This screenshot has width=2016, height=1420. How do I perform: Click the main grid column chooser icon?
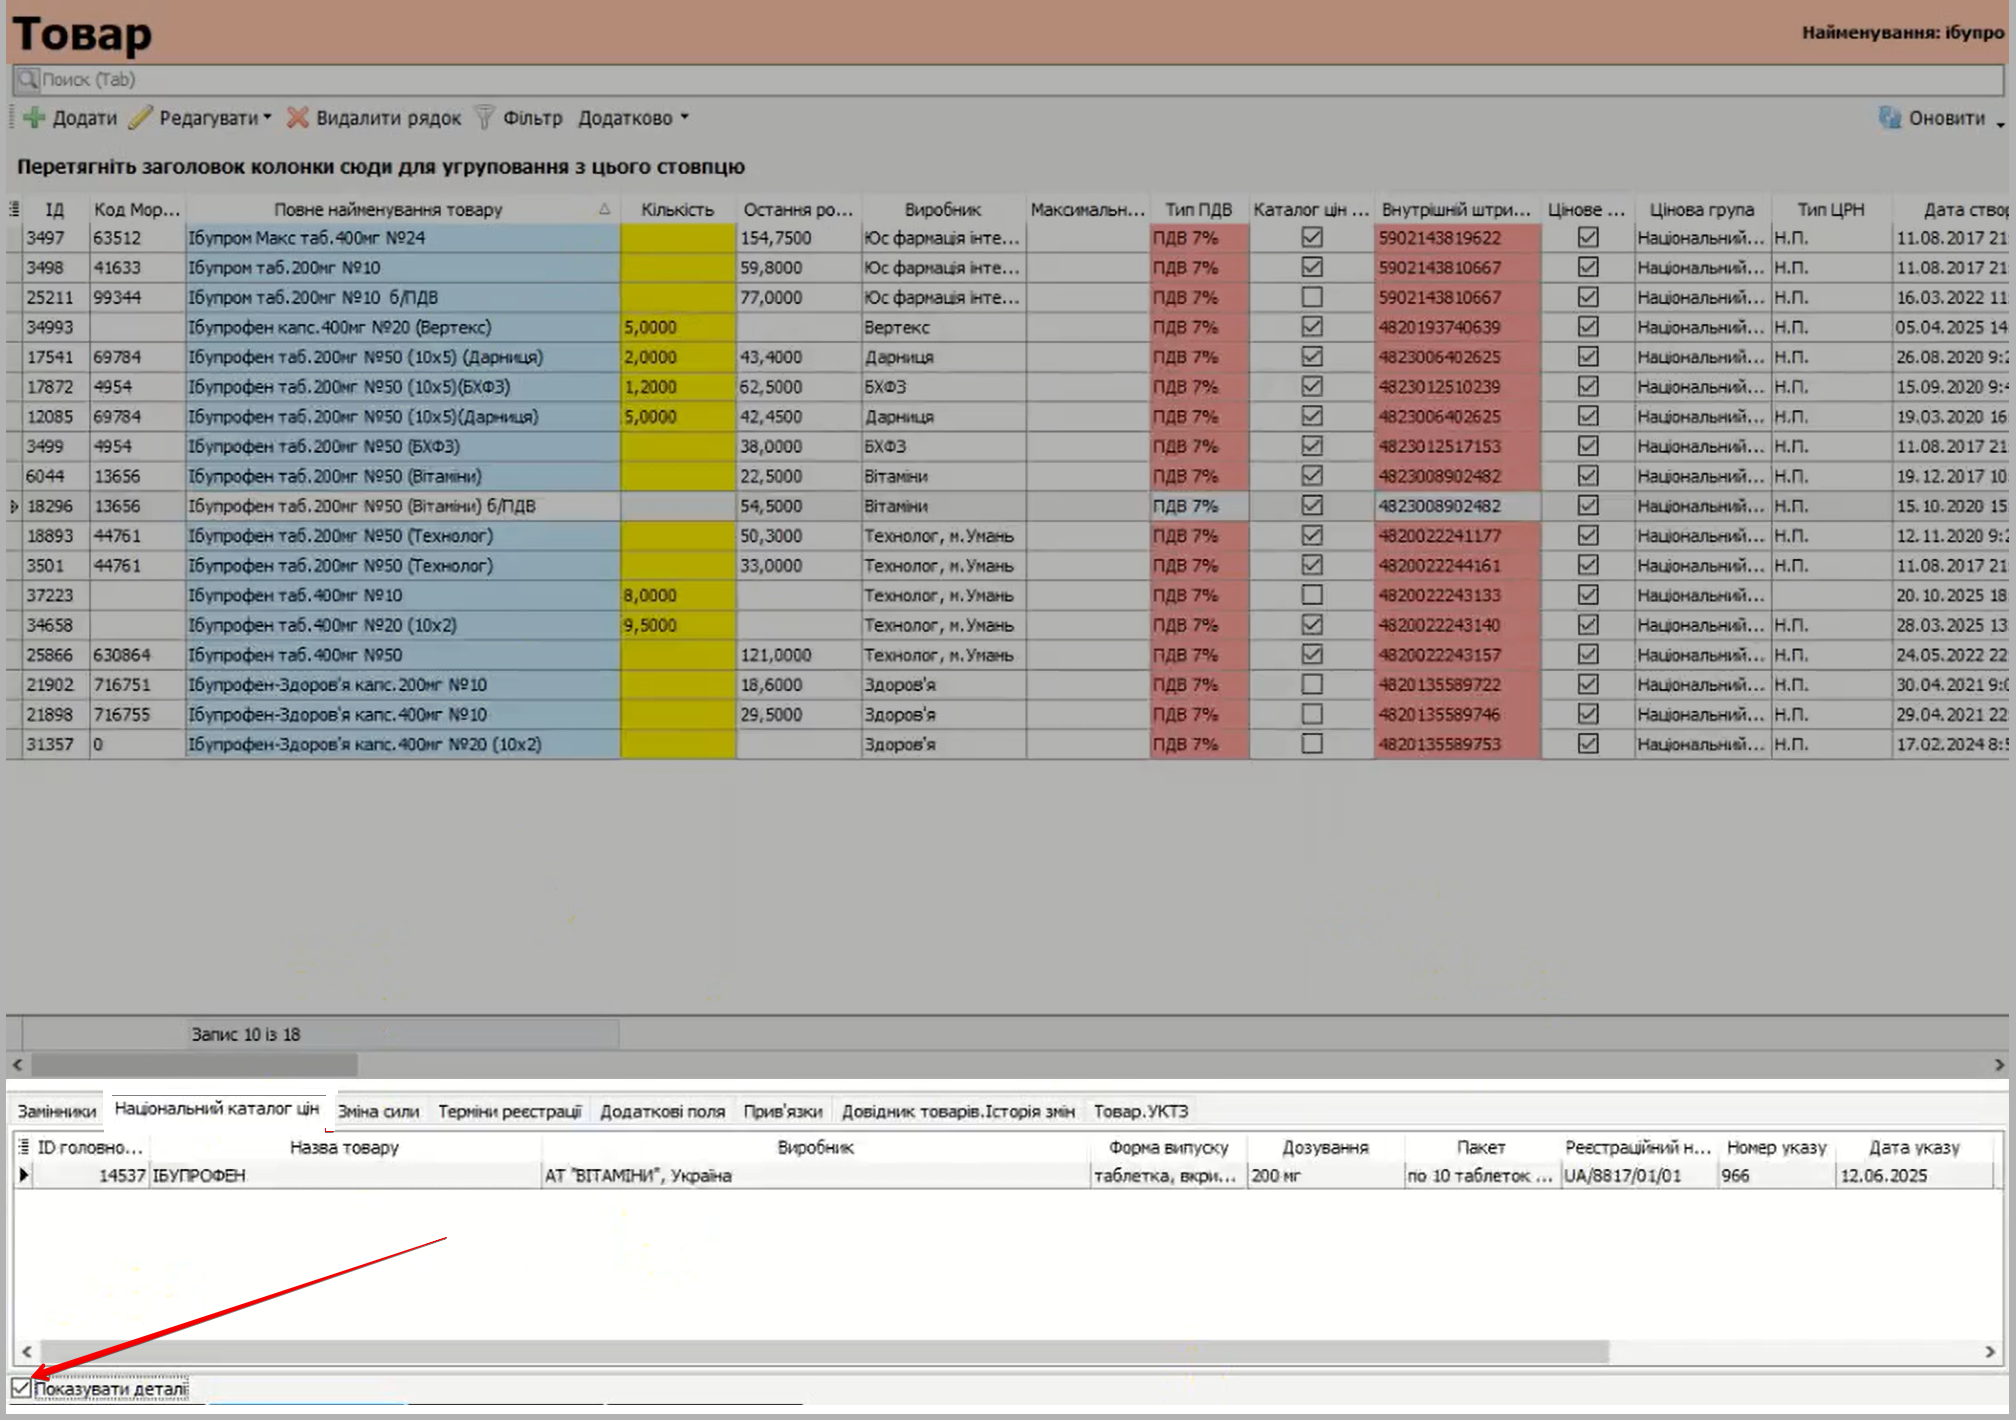tap(14, 209)
